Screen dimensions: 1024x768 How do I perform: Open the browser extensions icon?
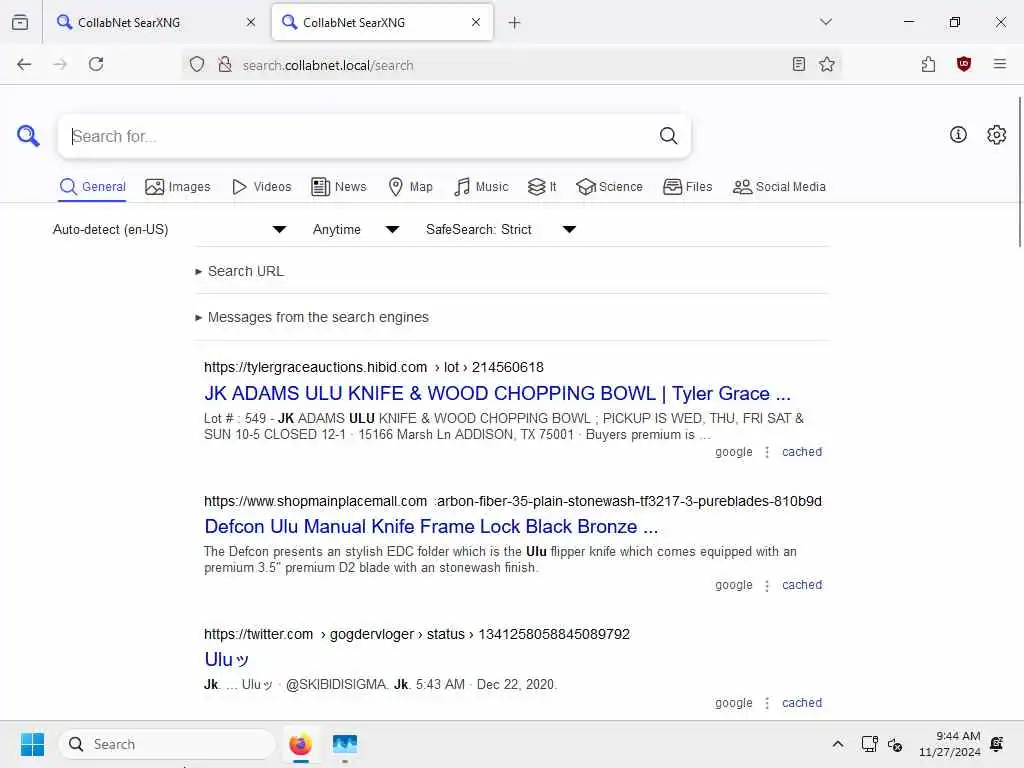tap(929, 64)
